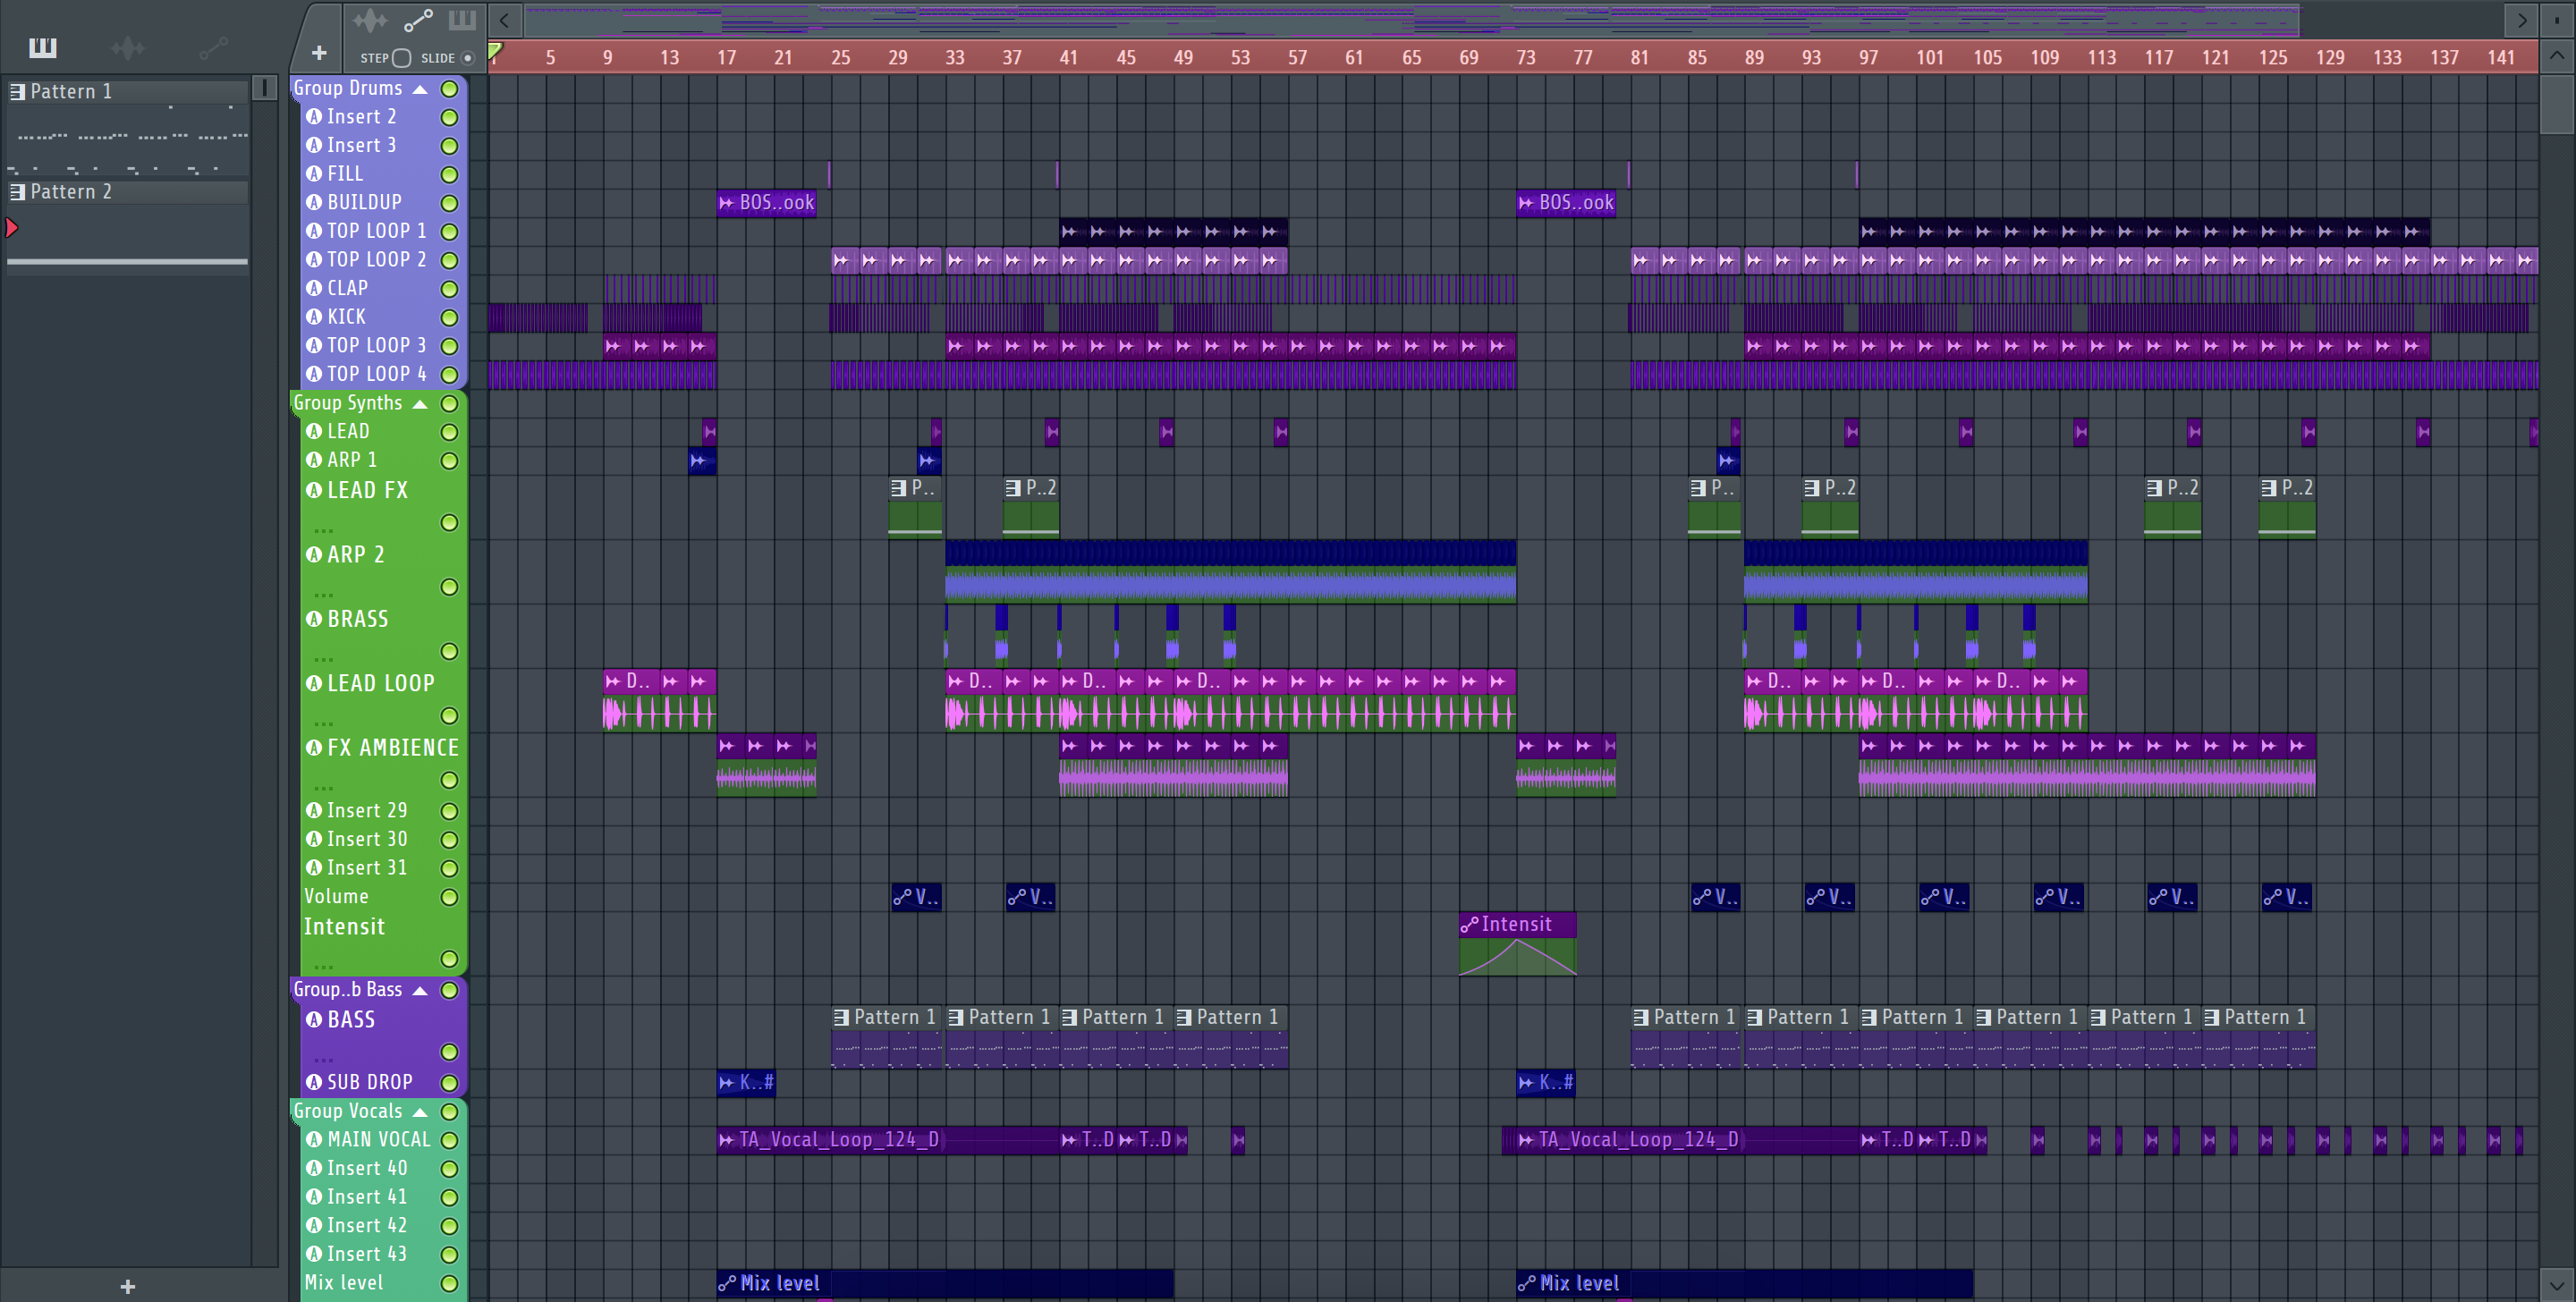
Task: Click the BRASS track icon
Action: (314, 619)
